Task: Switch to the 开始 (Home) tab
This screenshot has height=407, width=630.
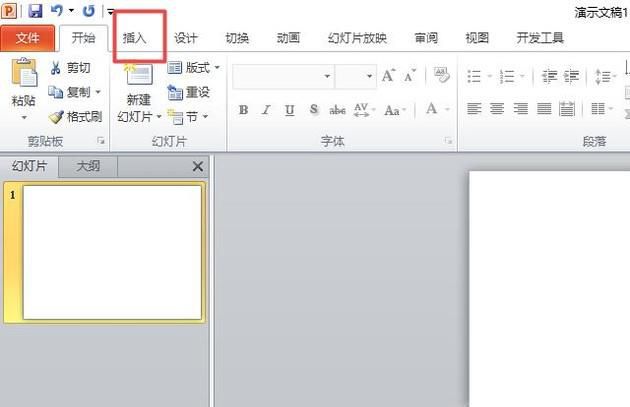Action: 84,38
